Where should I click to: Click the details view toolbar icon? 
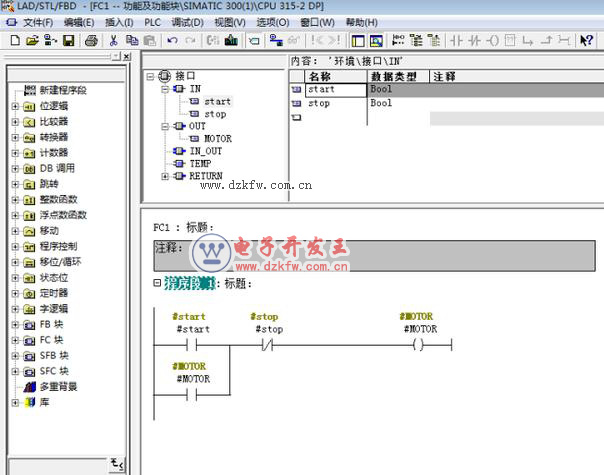376,40
